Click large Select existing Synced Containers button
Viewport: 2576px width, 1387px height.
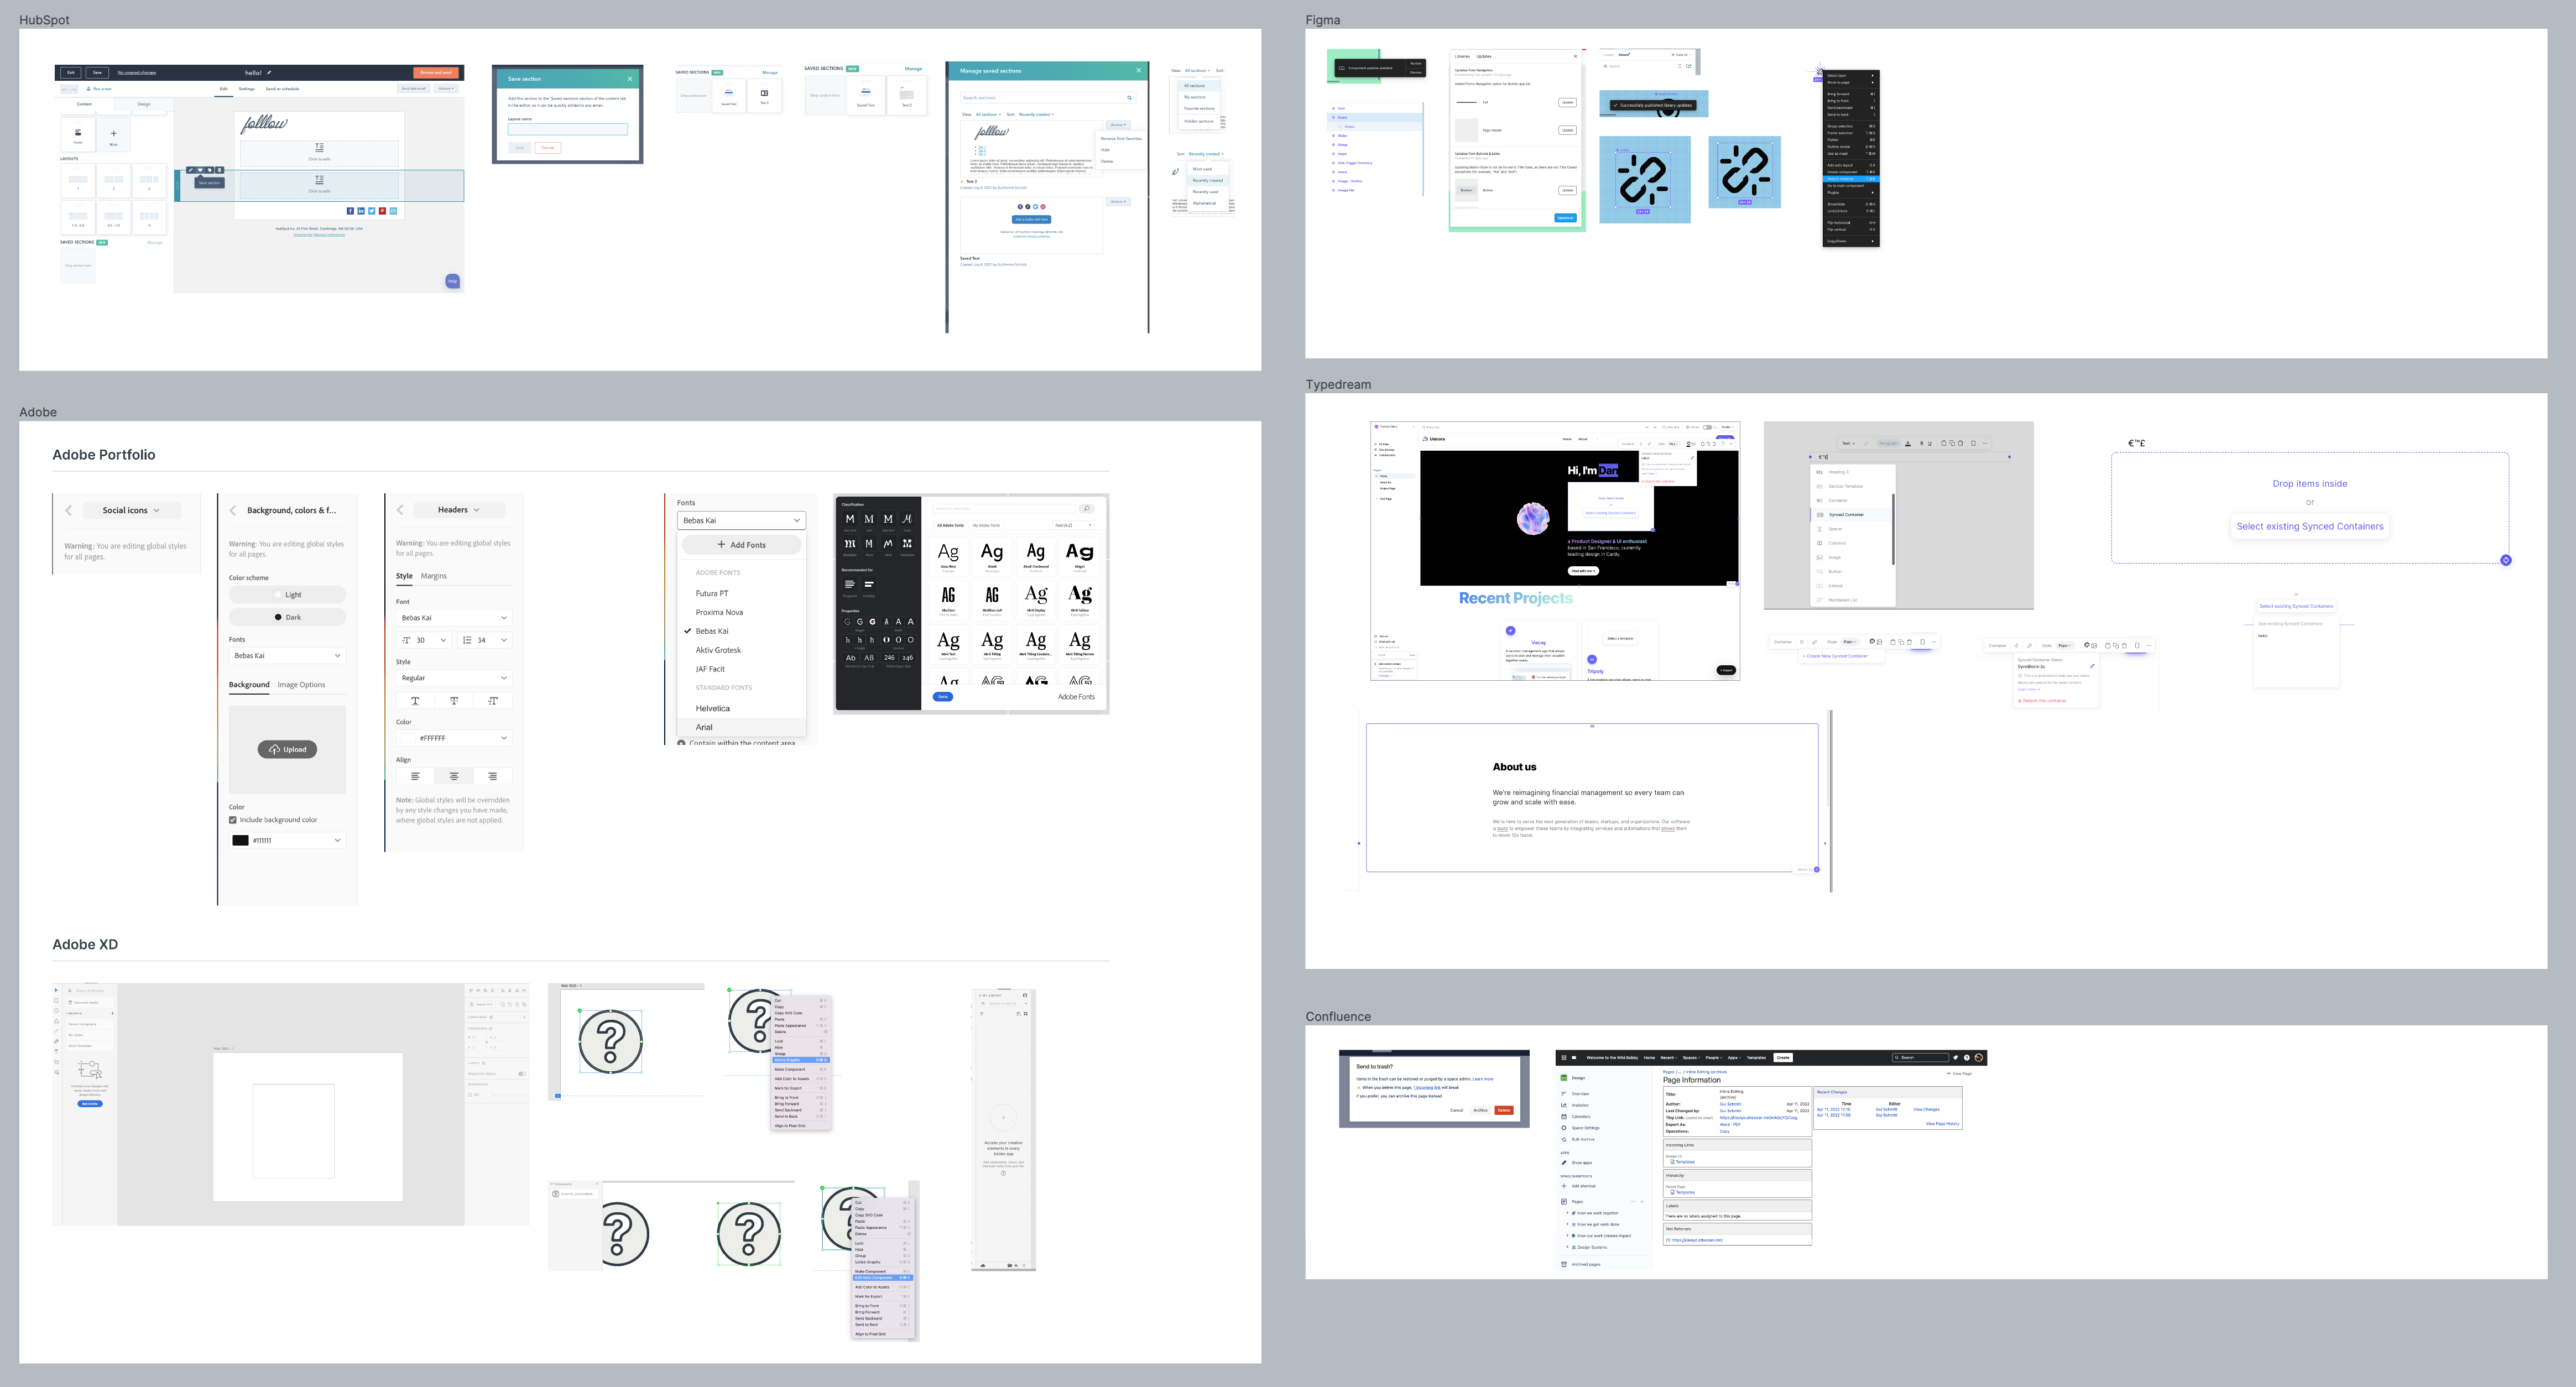click(2310, 526)
